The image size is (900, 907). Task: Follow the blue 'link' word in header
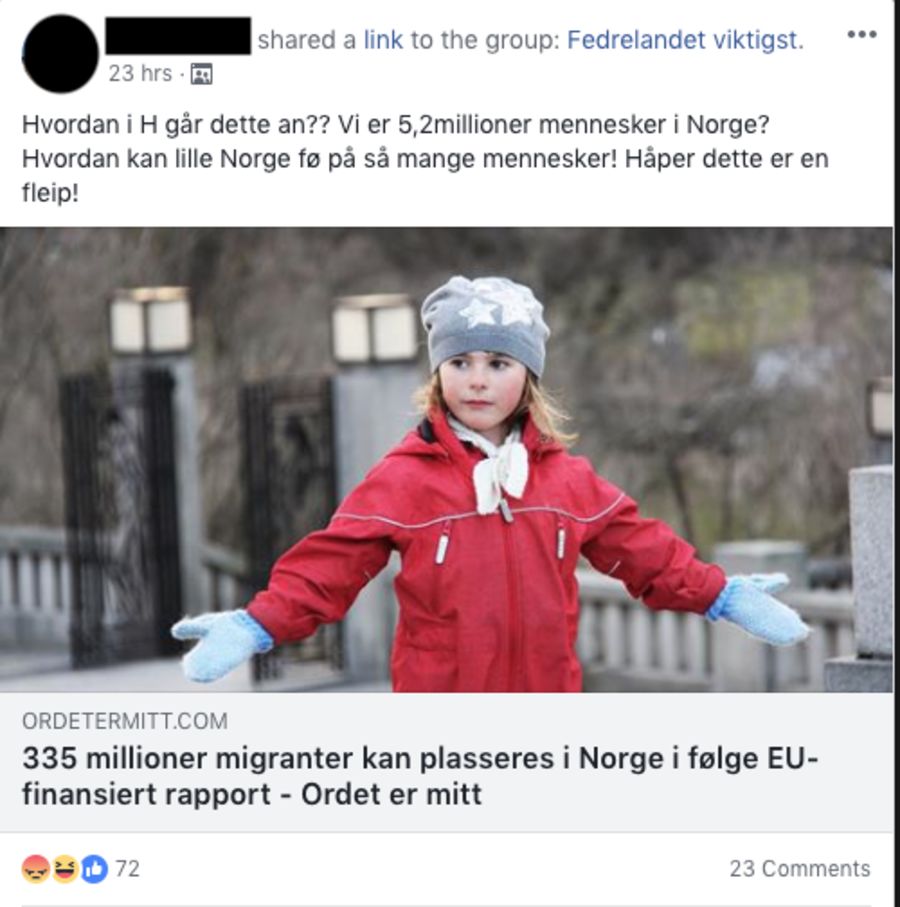point(383,40)
